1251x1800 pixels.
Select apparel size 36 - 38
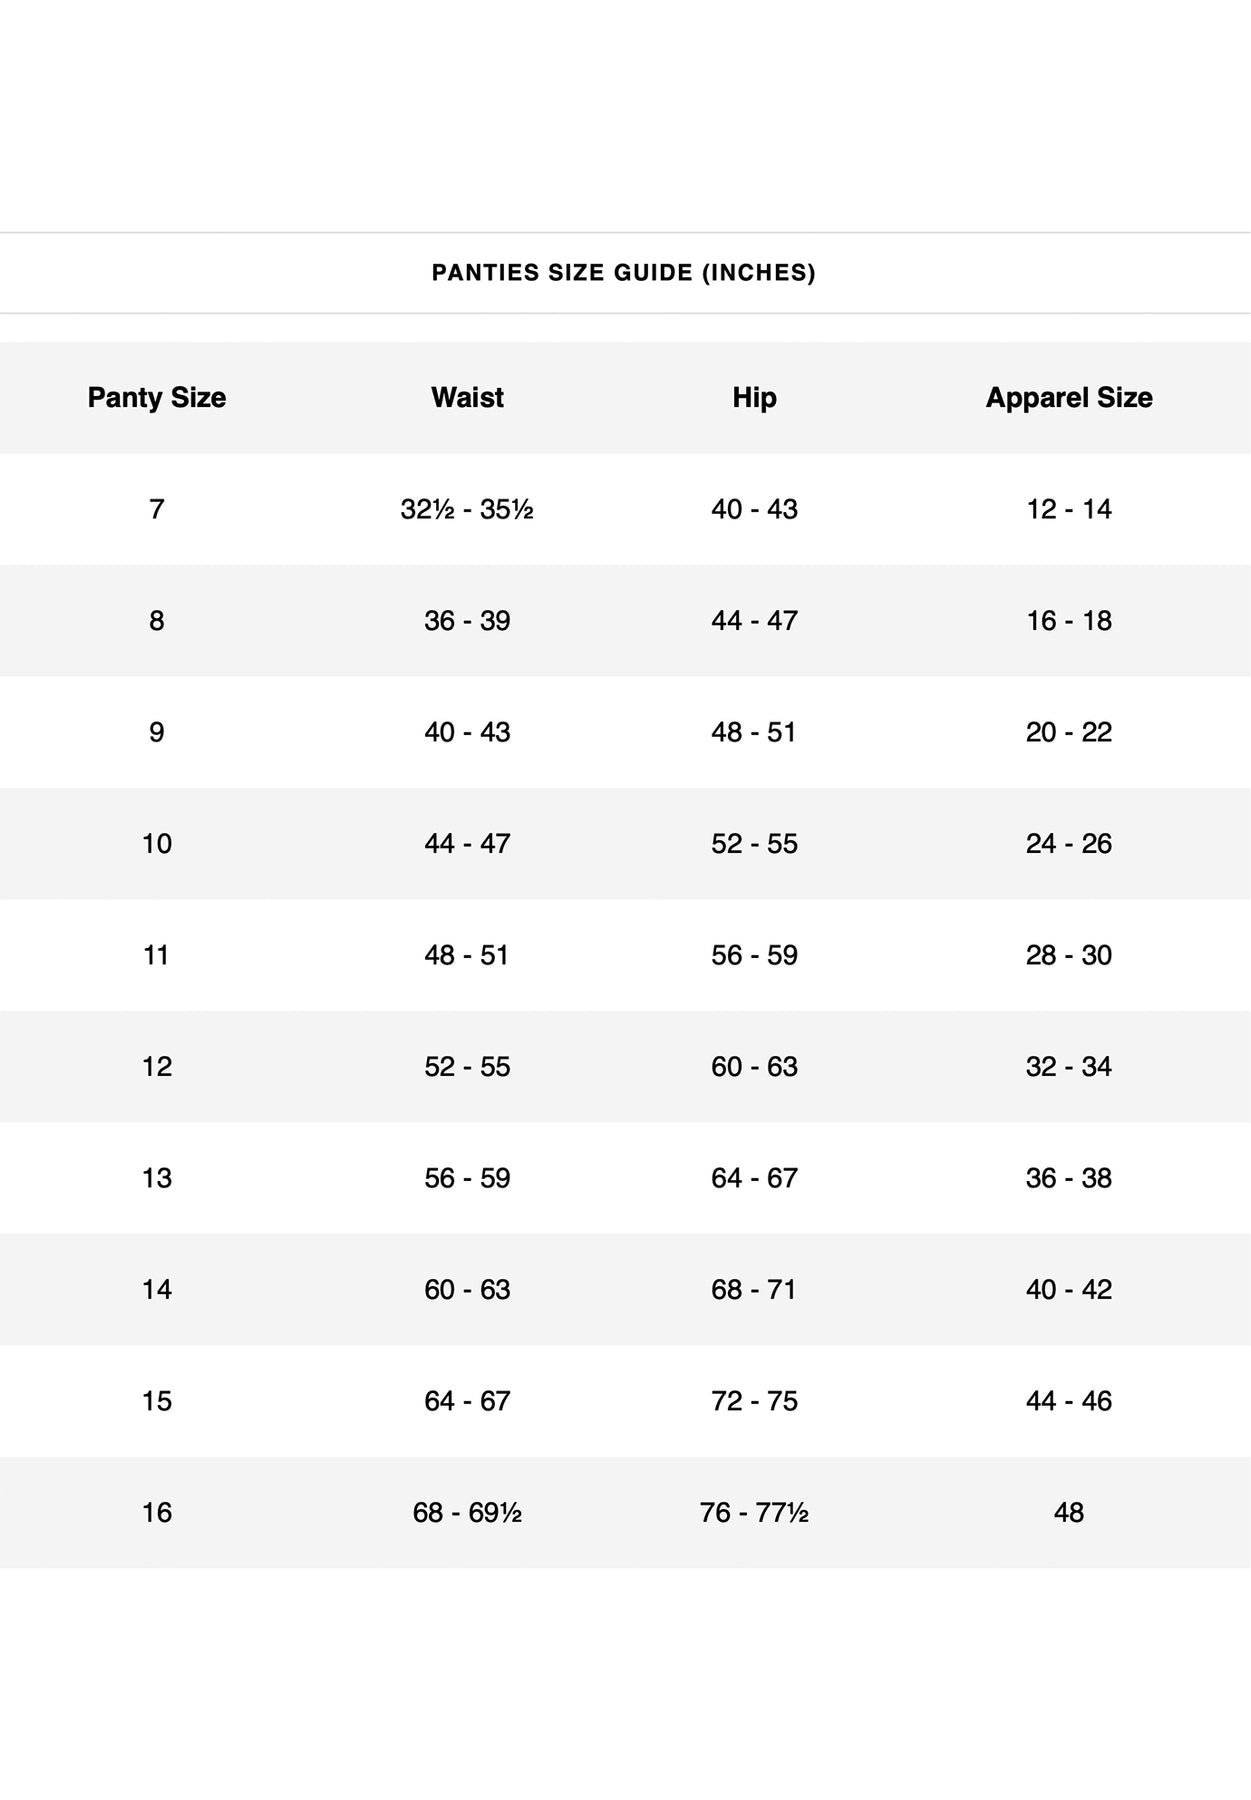(1068, 1178)
